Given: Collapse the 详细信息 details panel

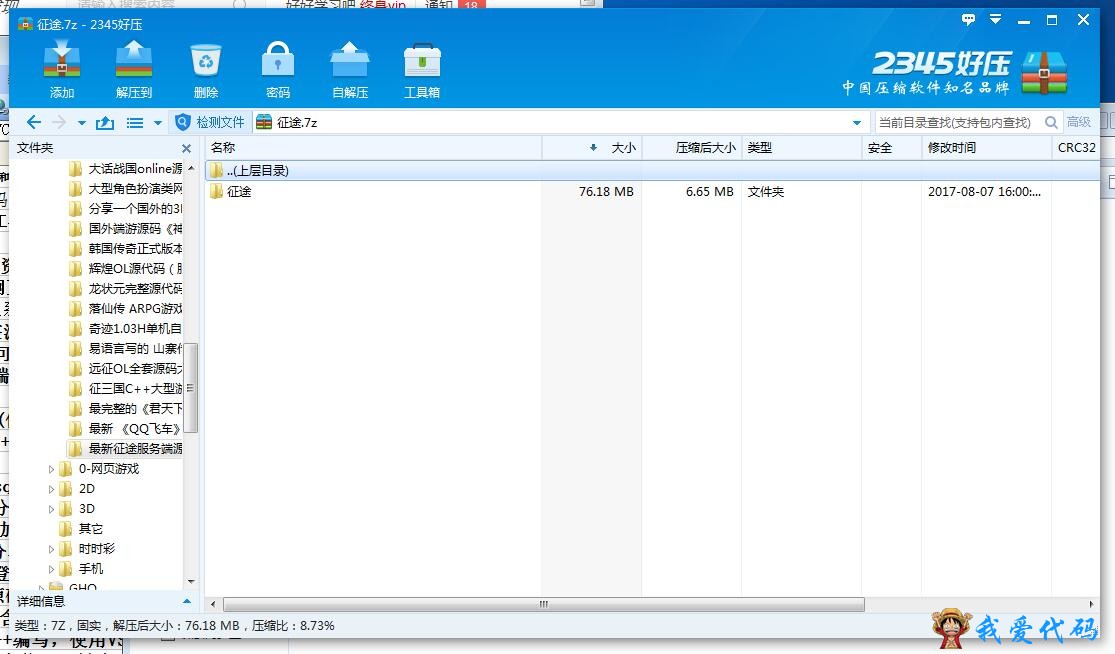Looking at the screenshot, I should pyautogui.click(x=186, y=601).
